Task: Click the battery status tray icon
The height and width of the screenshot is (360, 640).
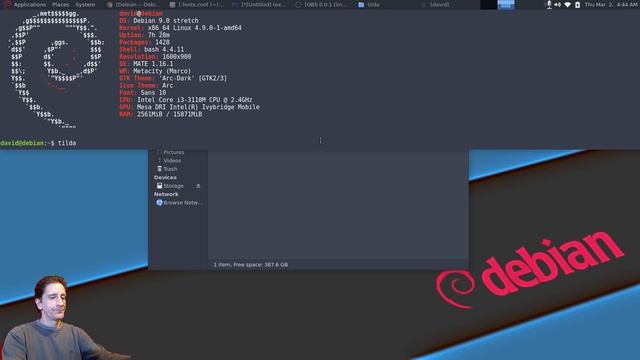Action: pos(577,5)
